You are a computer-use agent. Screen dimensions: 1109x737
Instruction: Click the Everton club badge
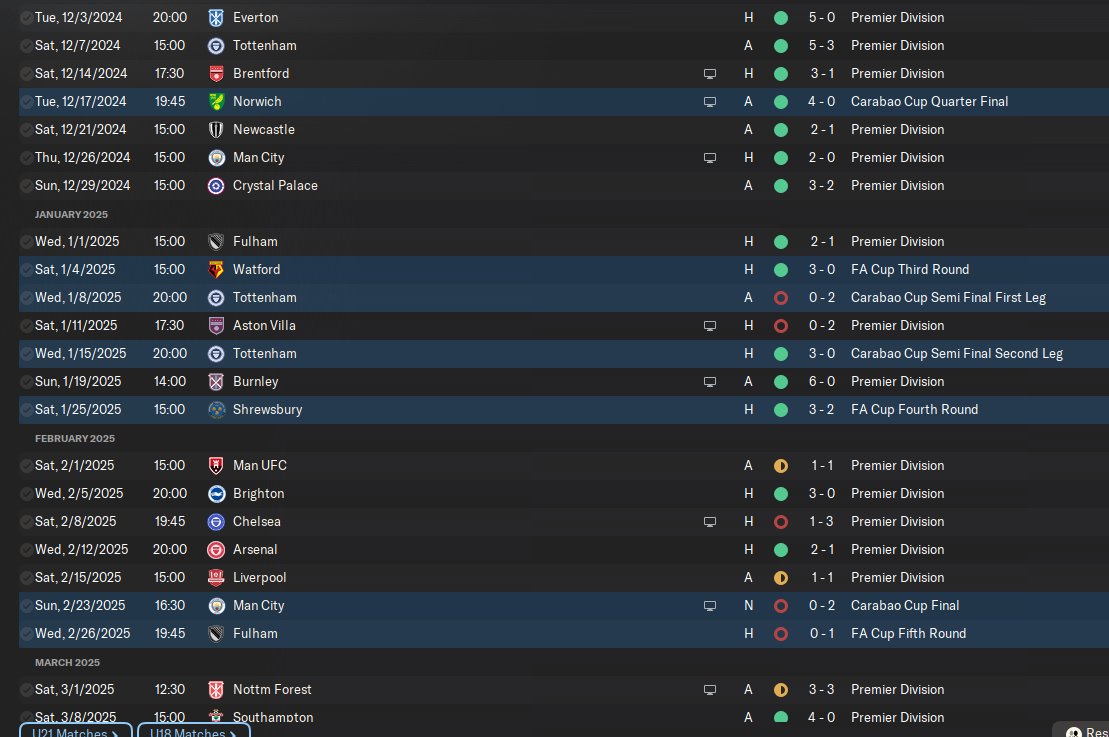pos(216,18)
